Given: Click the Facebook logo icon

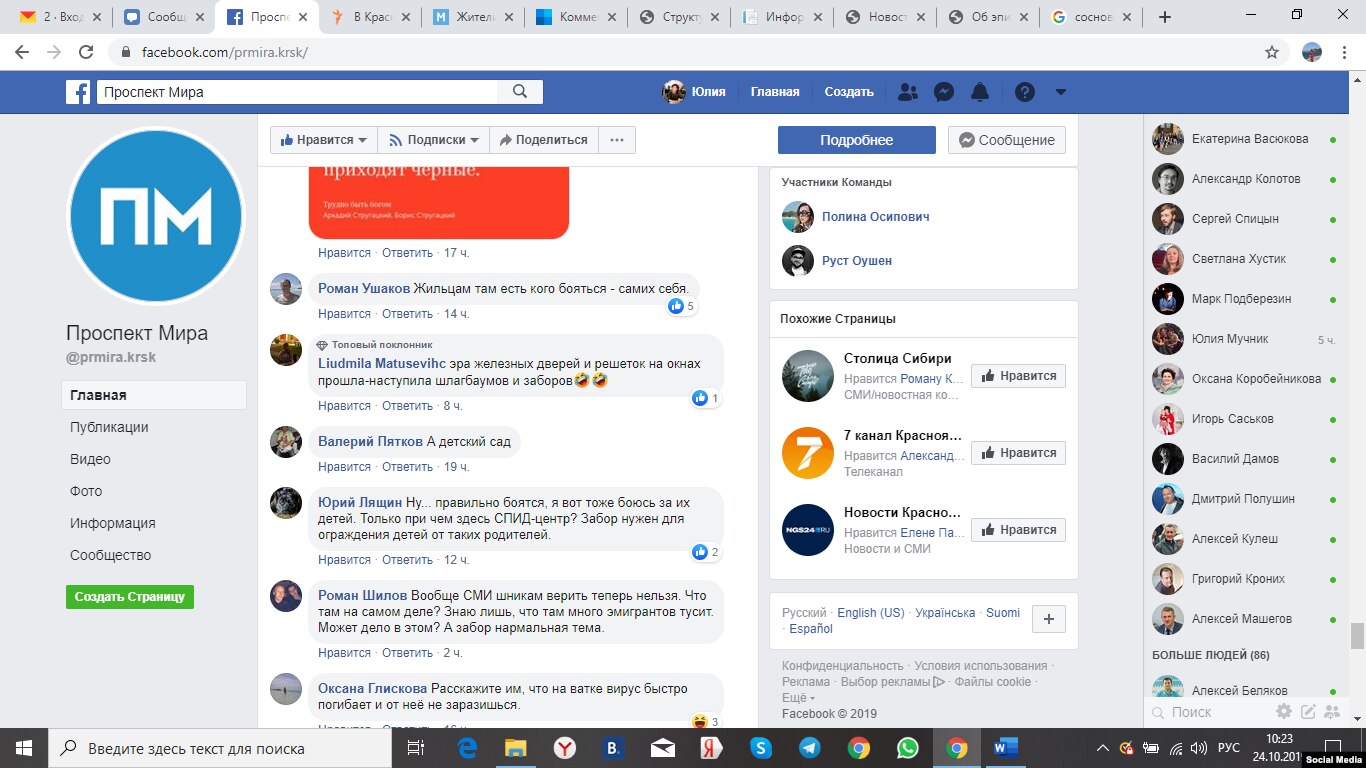Looking at the screenshot, I should (x=78, y=92).
